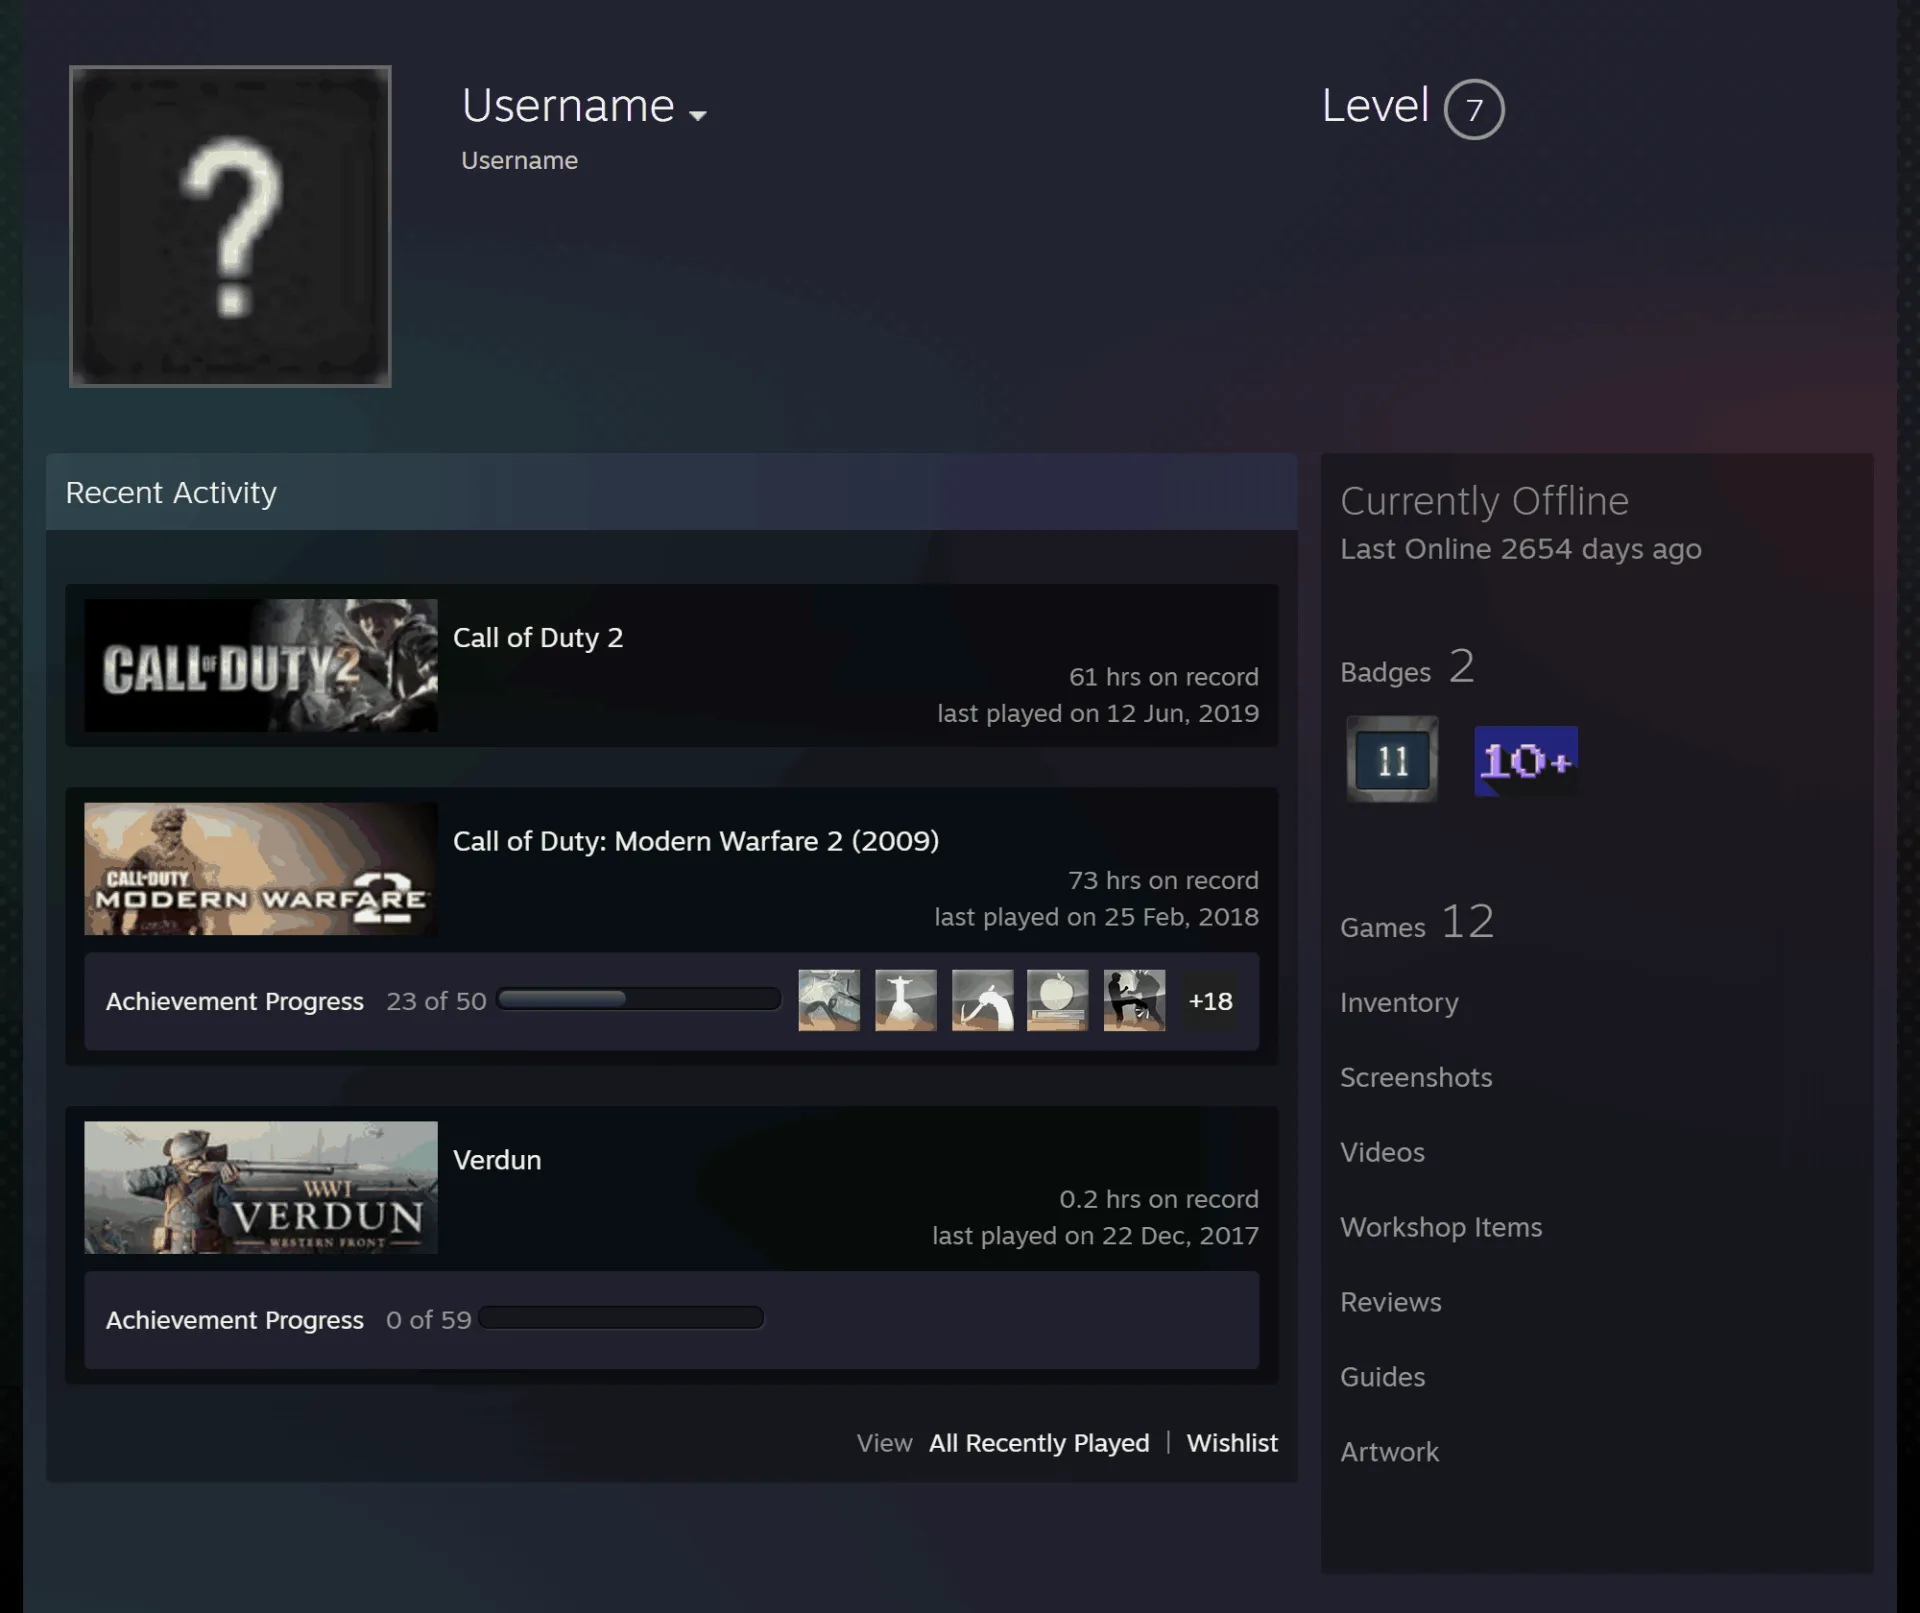The width and height of the screenshot is (1920, 1613).
Task: Open the Artwork link
Action: [x=1389, y=1452]
